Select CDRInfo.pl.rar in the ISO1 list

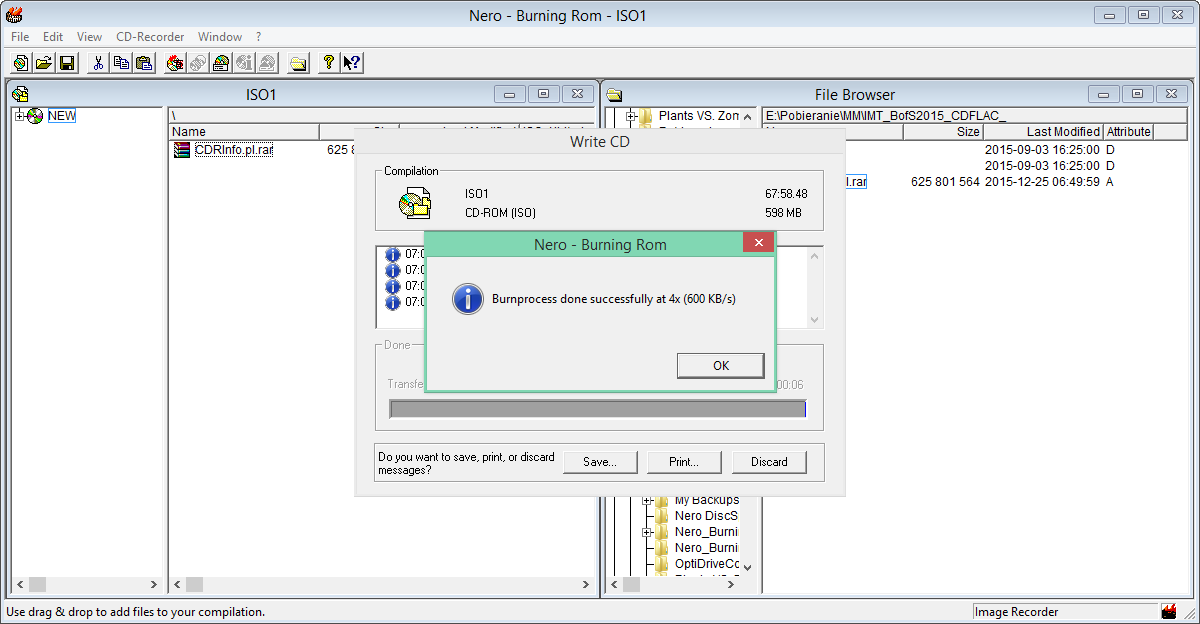[234, 150]
